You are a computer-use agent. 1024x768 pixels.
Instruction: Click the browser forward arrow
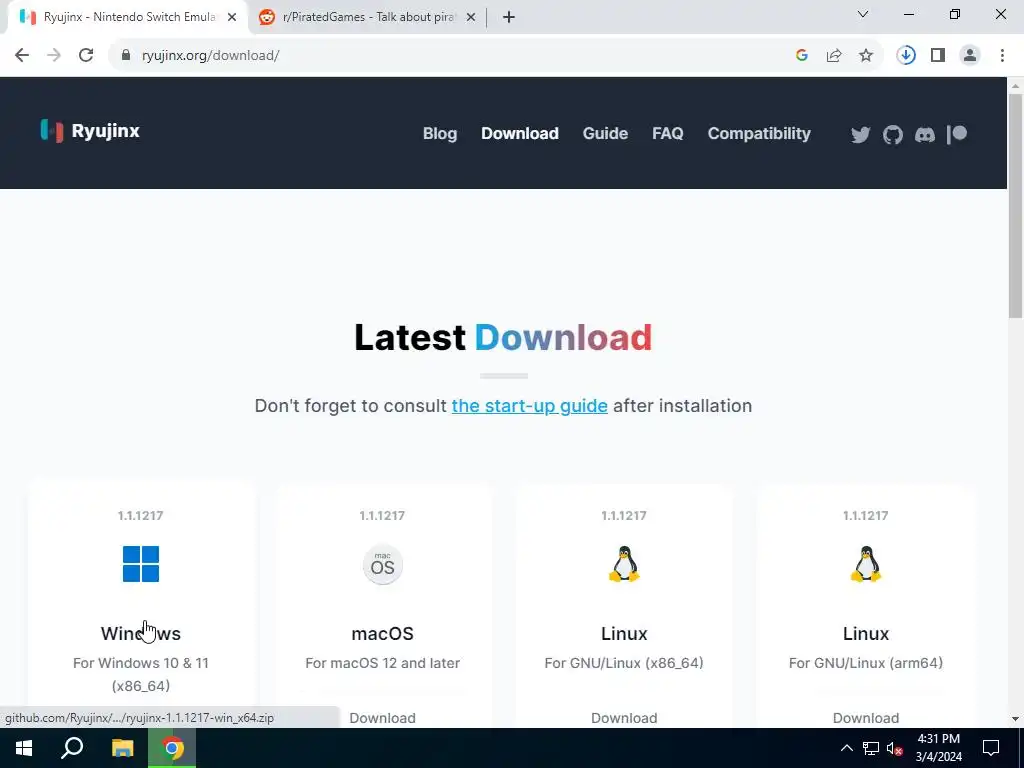(x=54, y=56)
